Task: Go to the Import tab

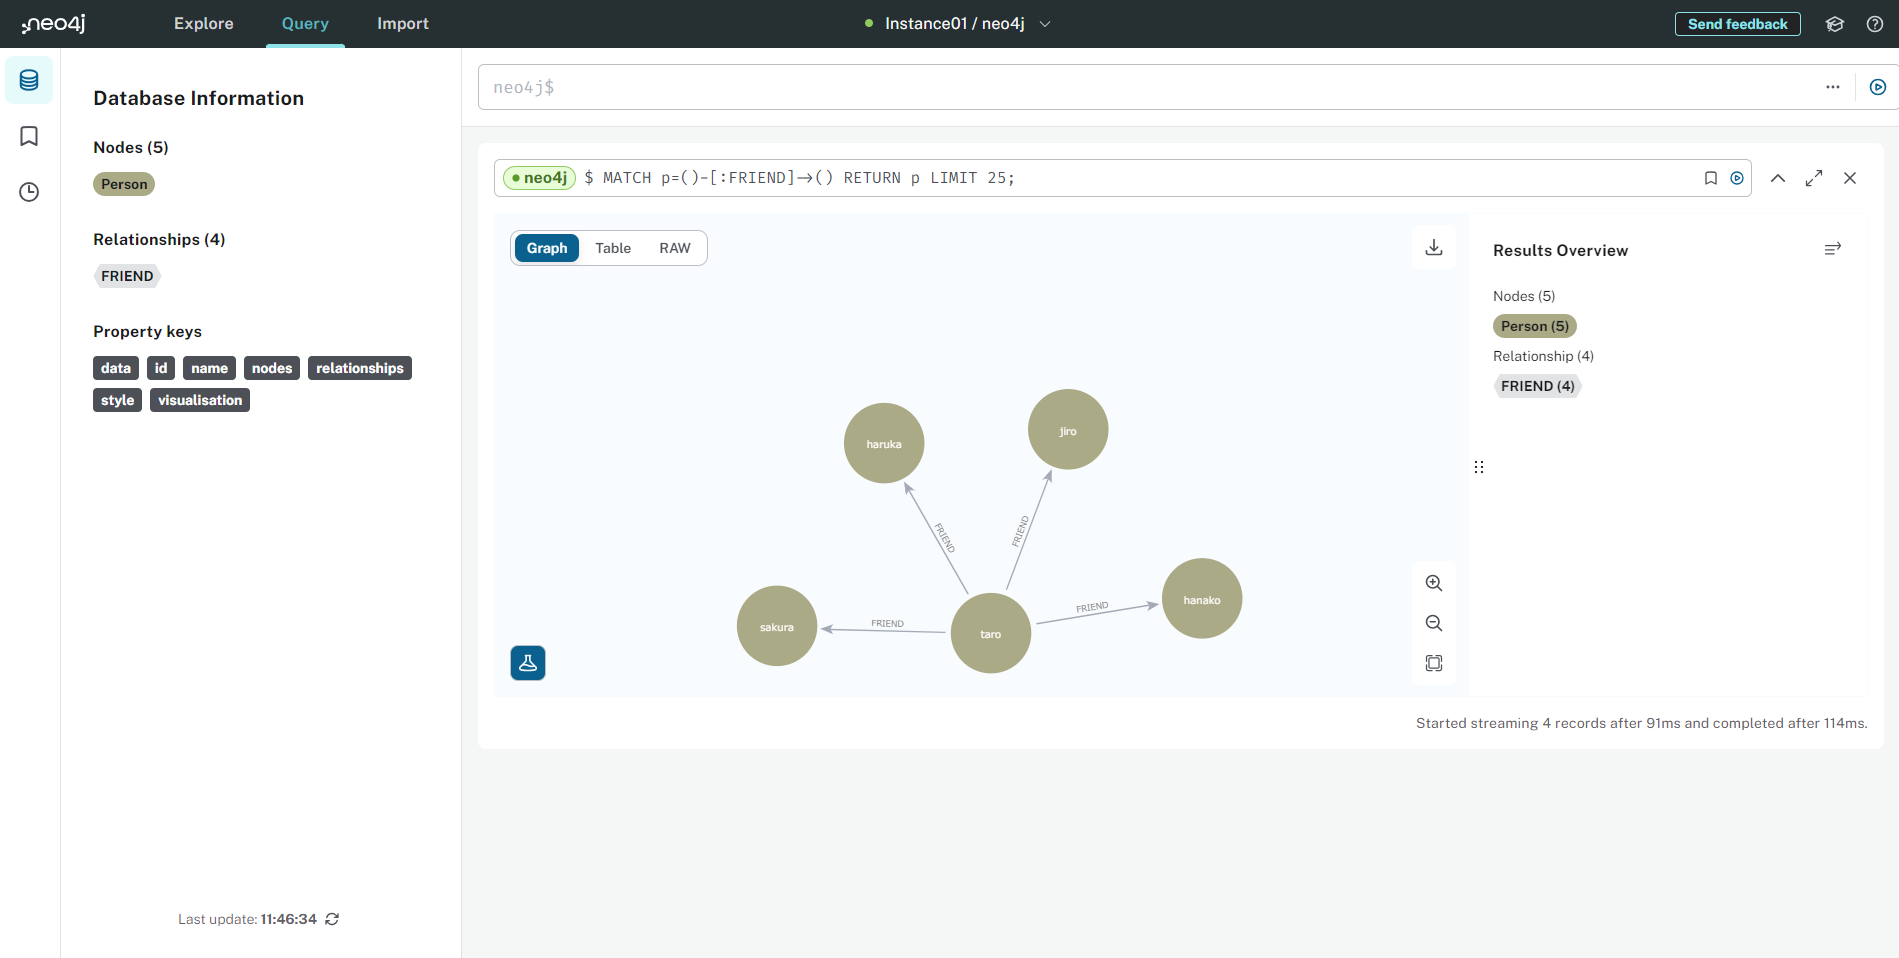Action: click(402, 23)
